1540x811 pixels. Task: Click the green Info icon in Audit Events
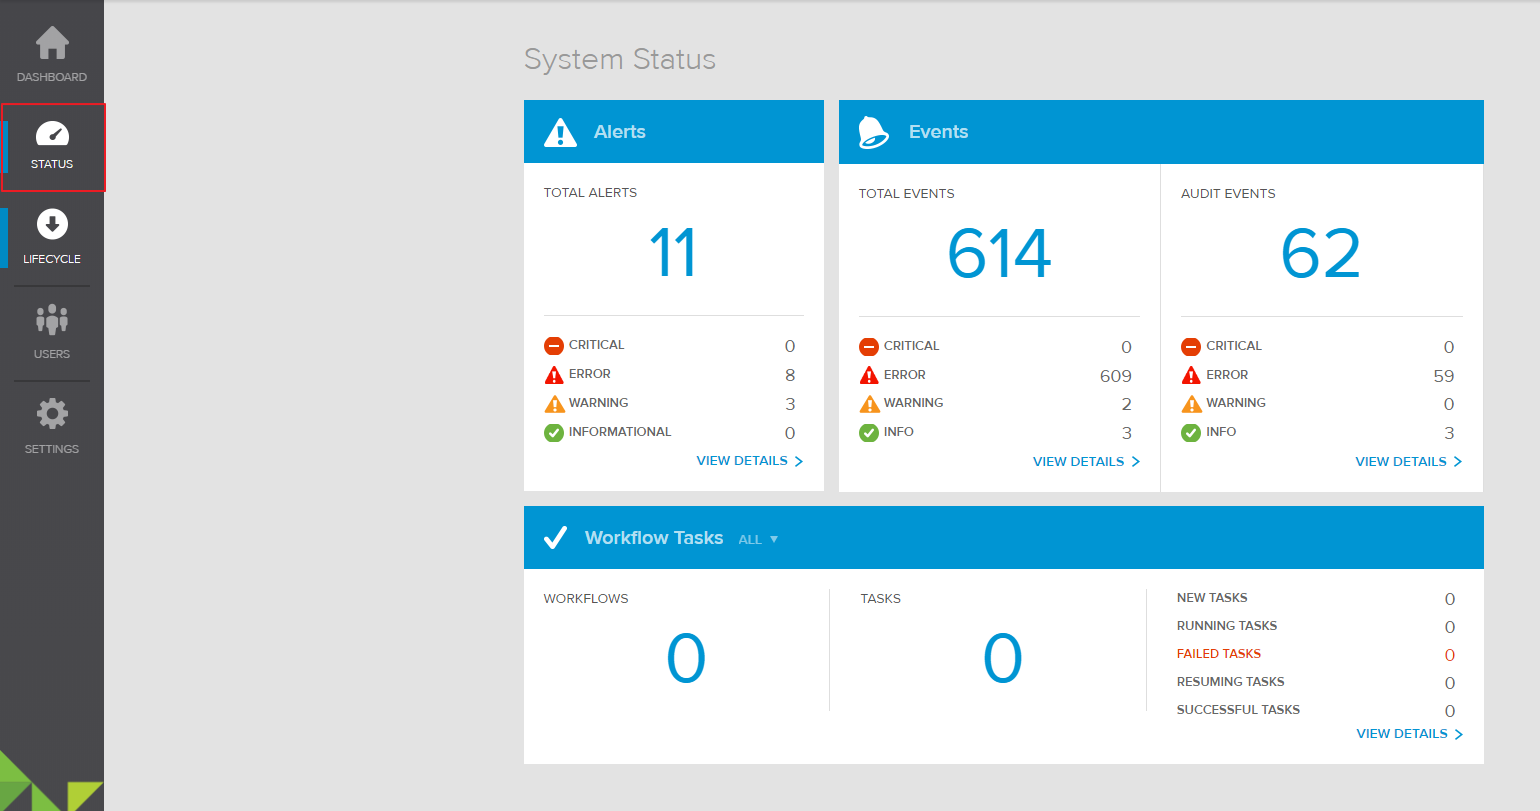1190,433
